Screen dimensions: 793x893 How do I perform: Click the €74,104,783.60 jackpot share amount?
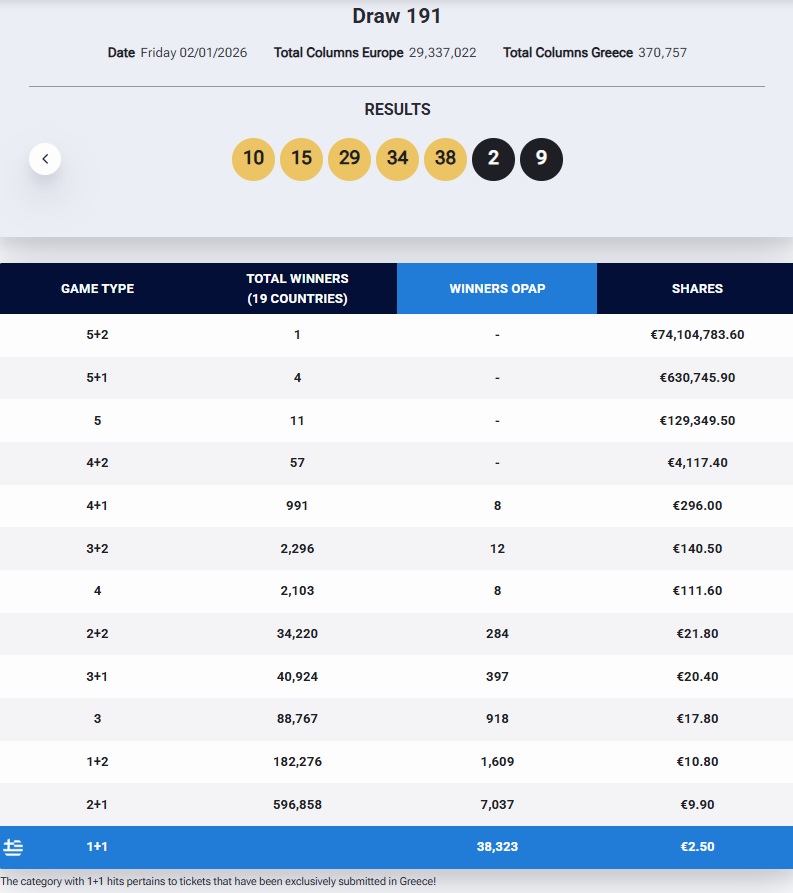pos(697,335)
